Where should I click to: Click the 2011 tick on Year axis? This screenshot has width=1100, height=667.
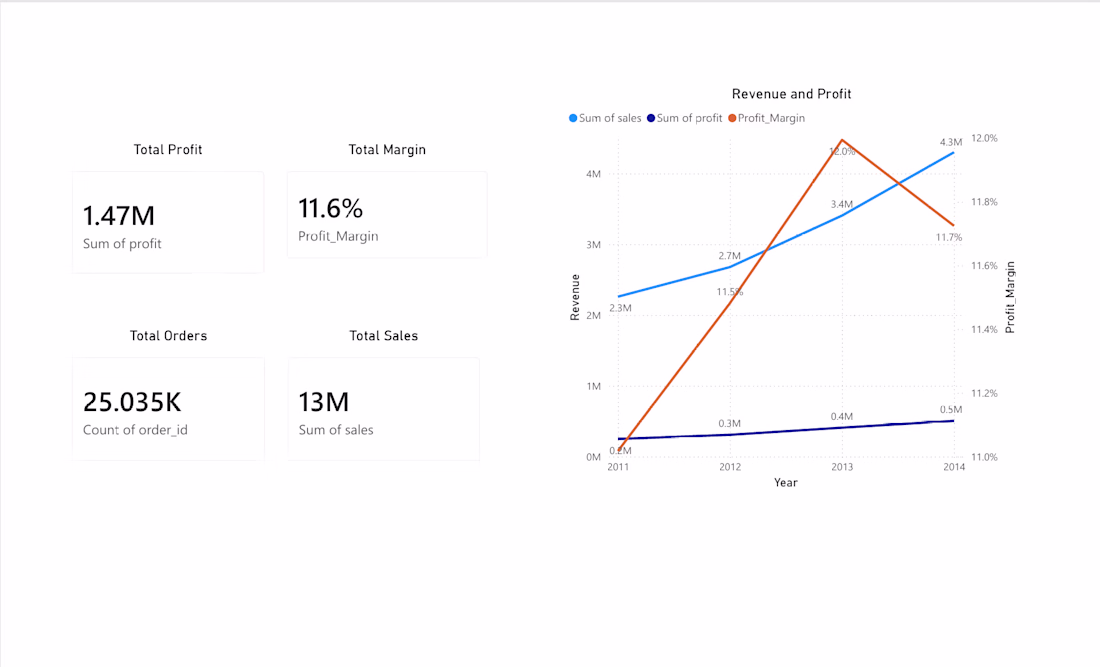coord(618,467)
